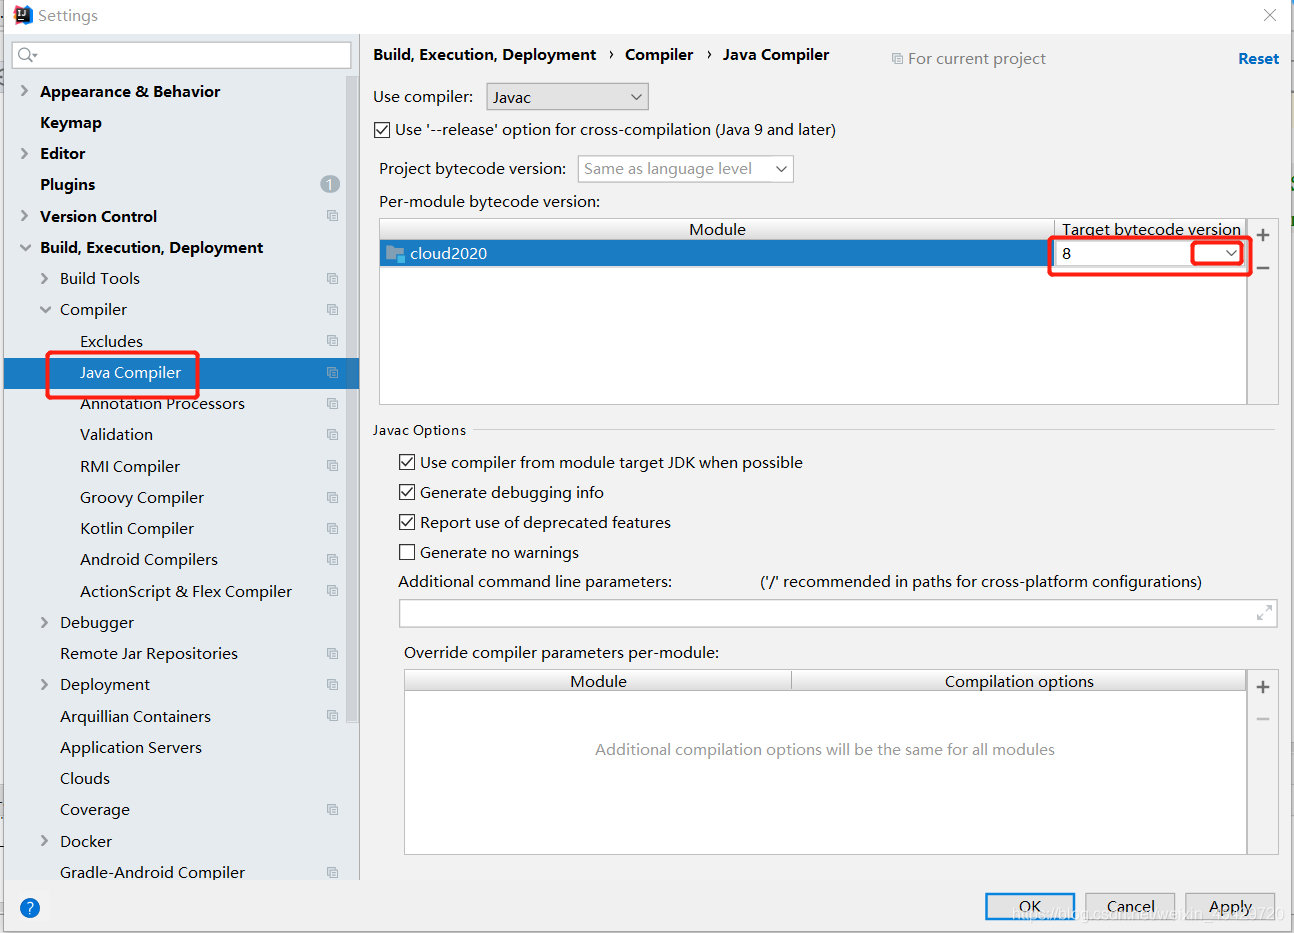Click Apply button
Viewport: 1294px width, 933px height.
pyautogui.click(x=1230, y=906)
